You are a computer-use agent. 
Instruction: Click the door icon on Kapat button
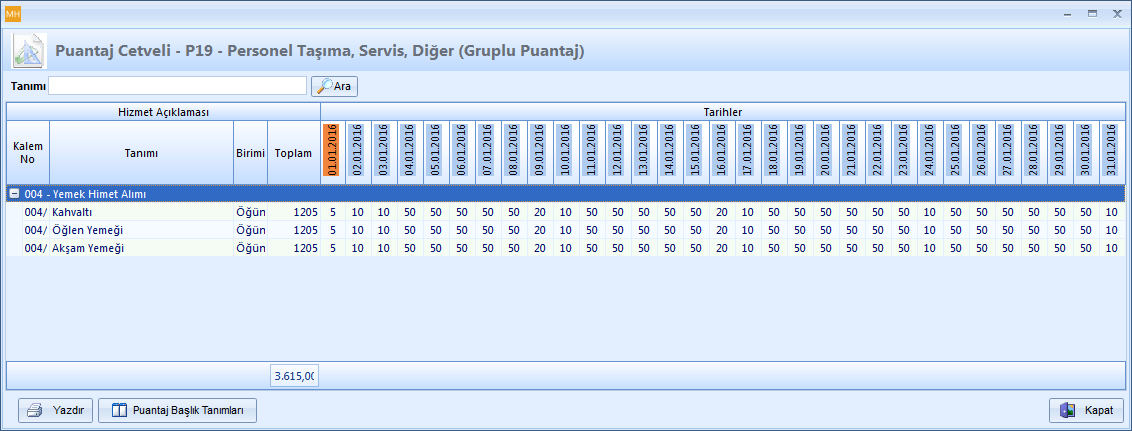pos(1067,410)
